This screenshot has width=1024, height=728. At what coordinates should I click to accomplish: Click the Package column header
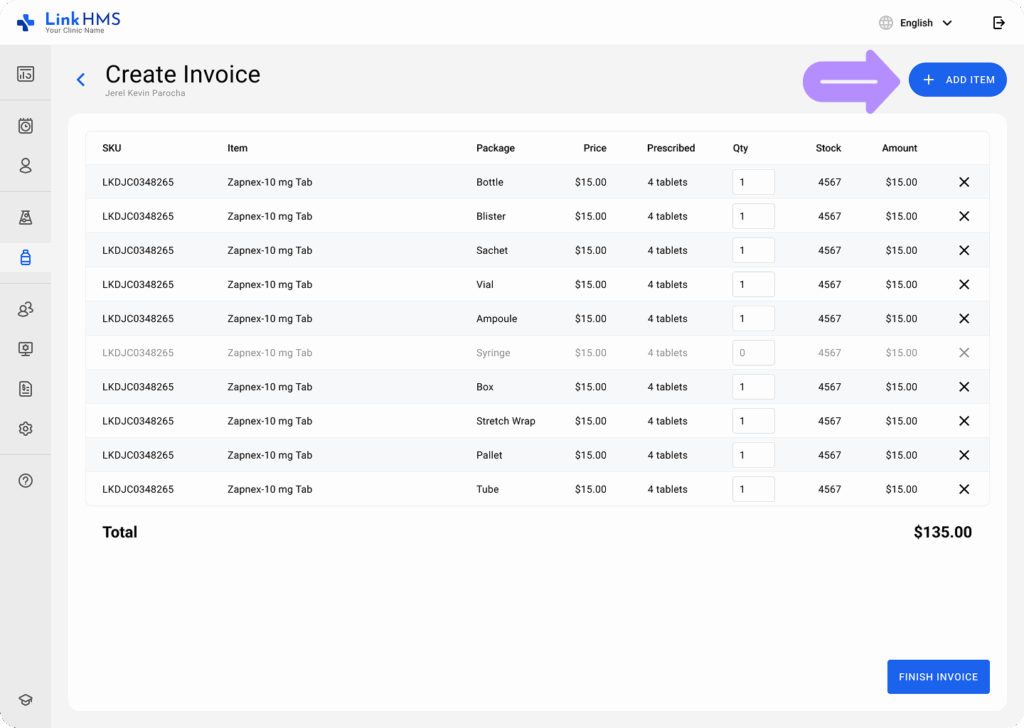495,148
